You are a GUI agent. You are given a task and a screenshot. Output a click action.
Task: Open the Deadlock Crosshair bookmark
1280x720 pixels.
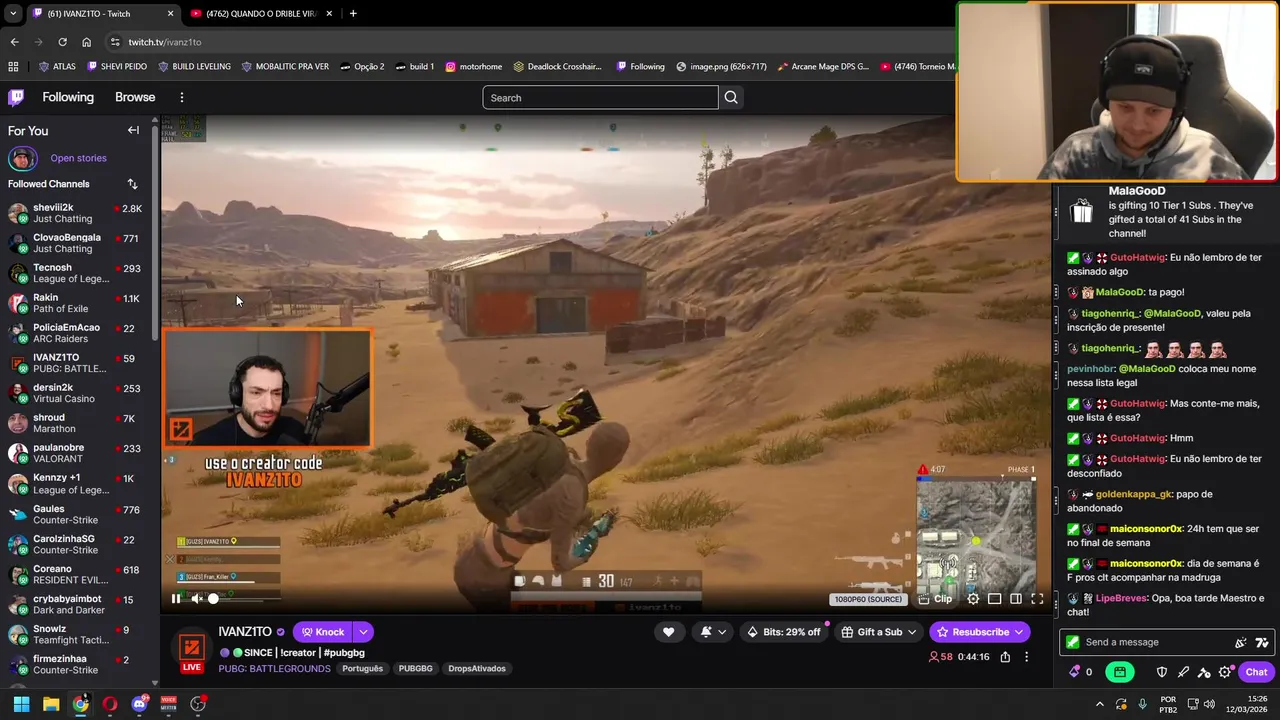pos(558,66)
